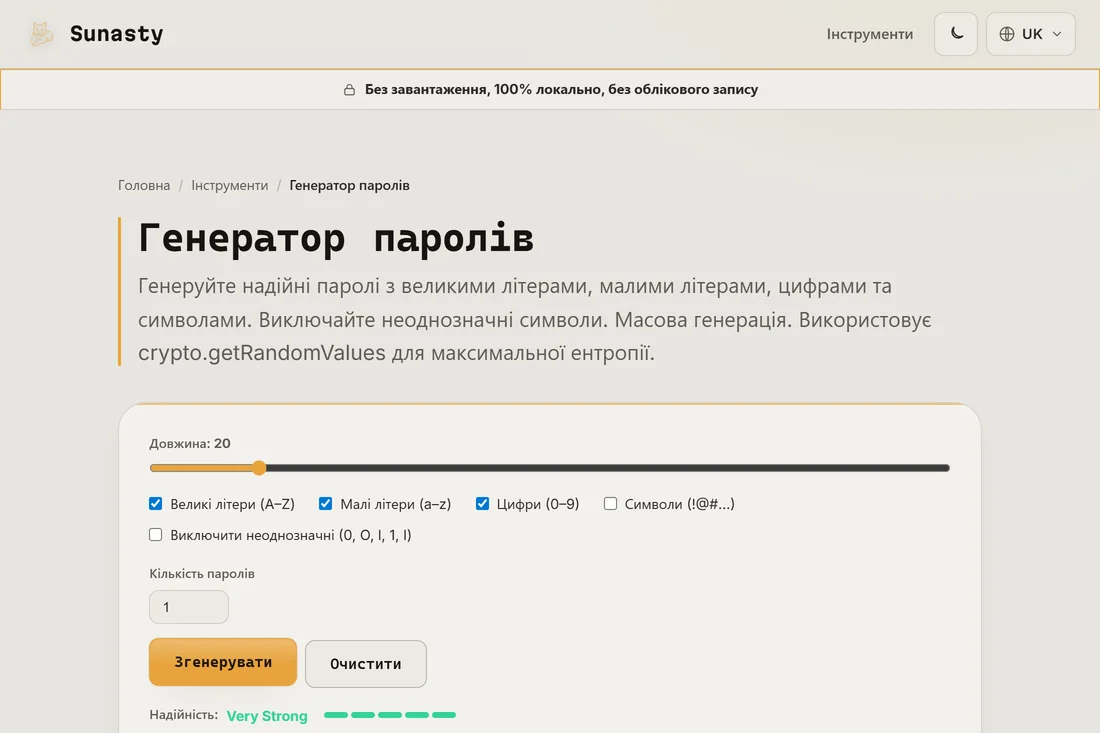
Task: Uncheck Малі літери (a–z) checkbox
Action: [x=326, y=504]
